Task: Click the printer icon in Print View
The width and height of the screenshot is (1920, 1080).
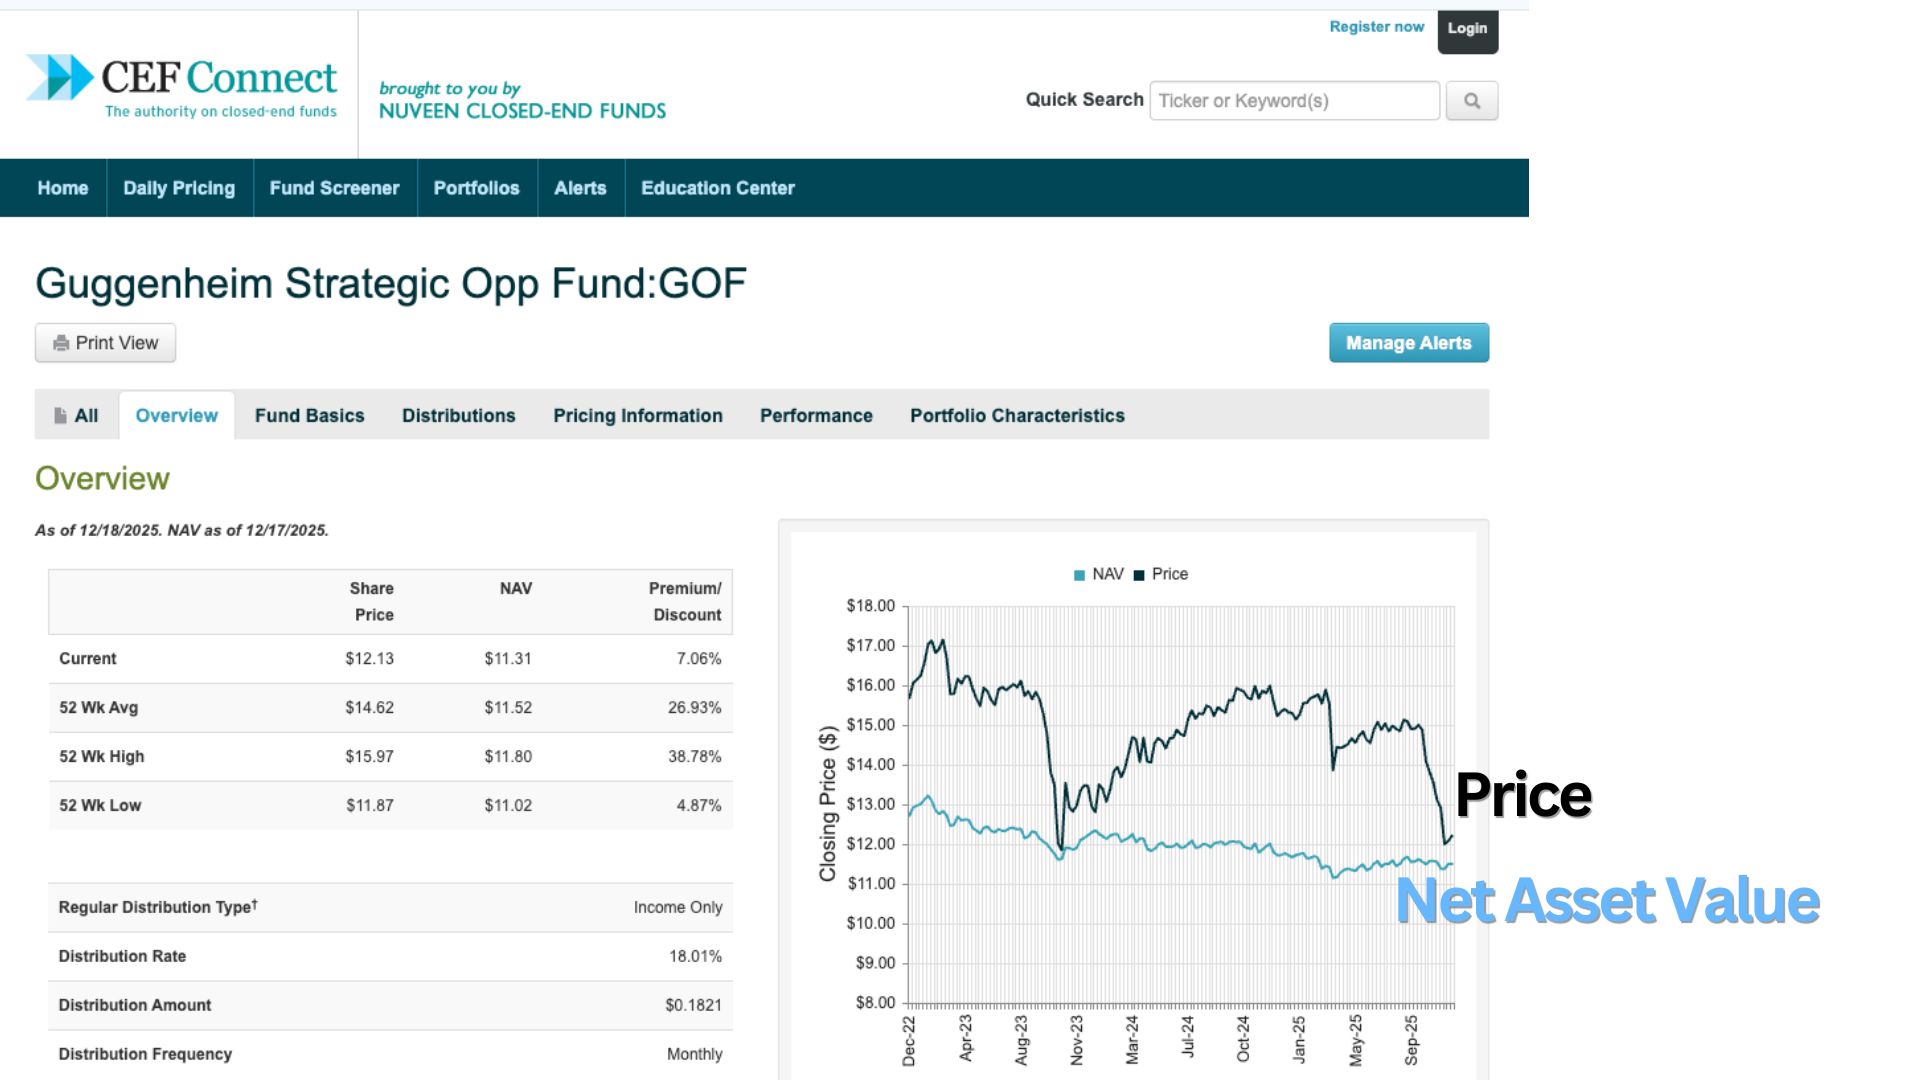Action: click(x=61, y=343)
